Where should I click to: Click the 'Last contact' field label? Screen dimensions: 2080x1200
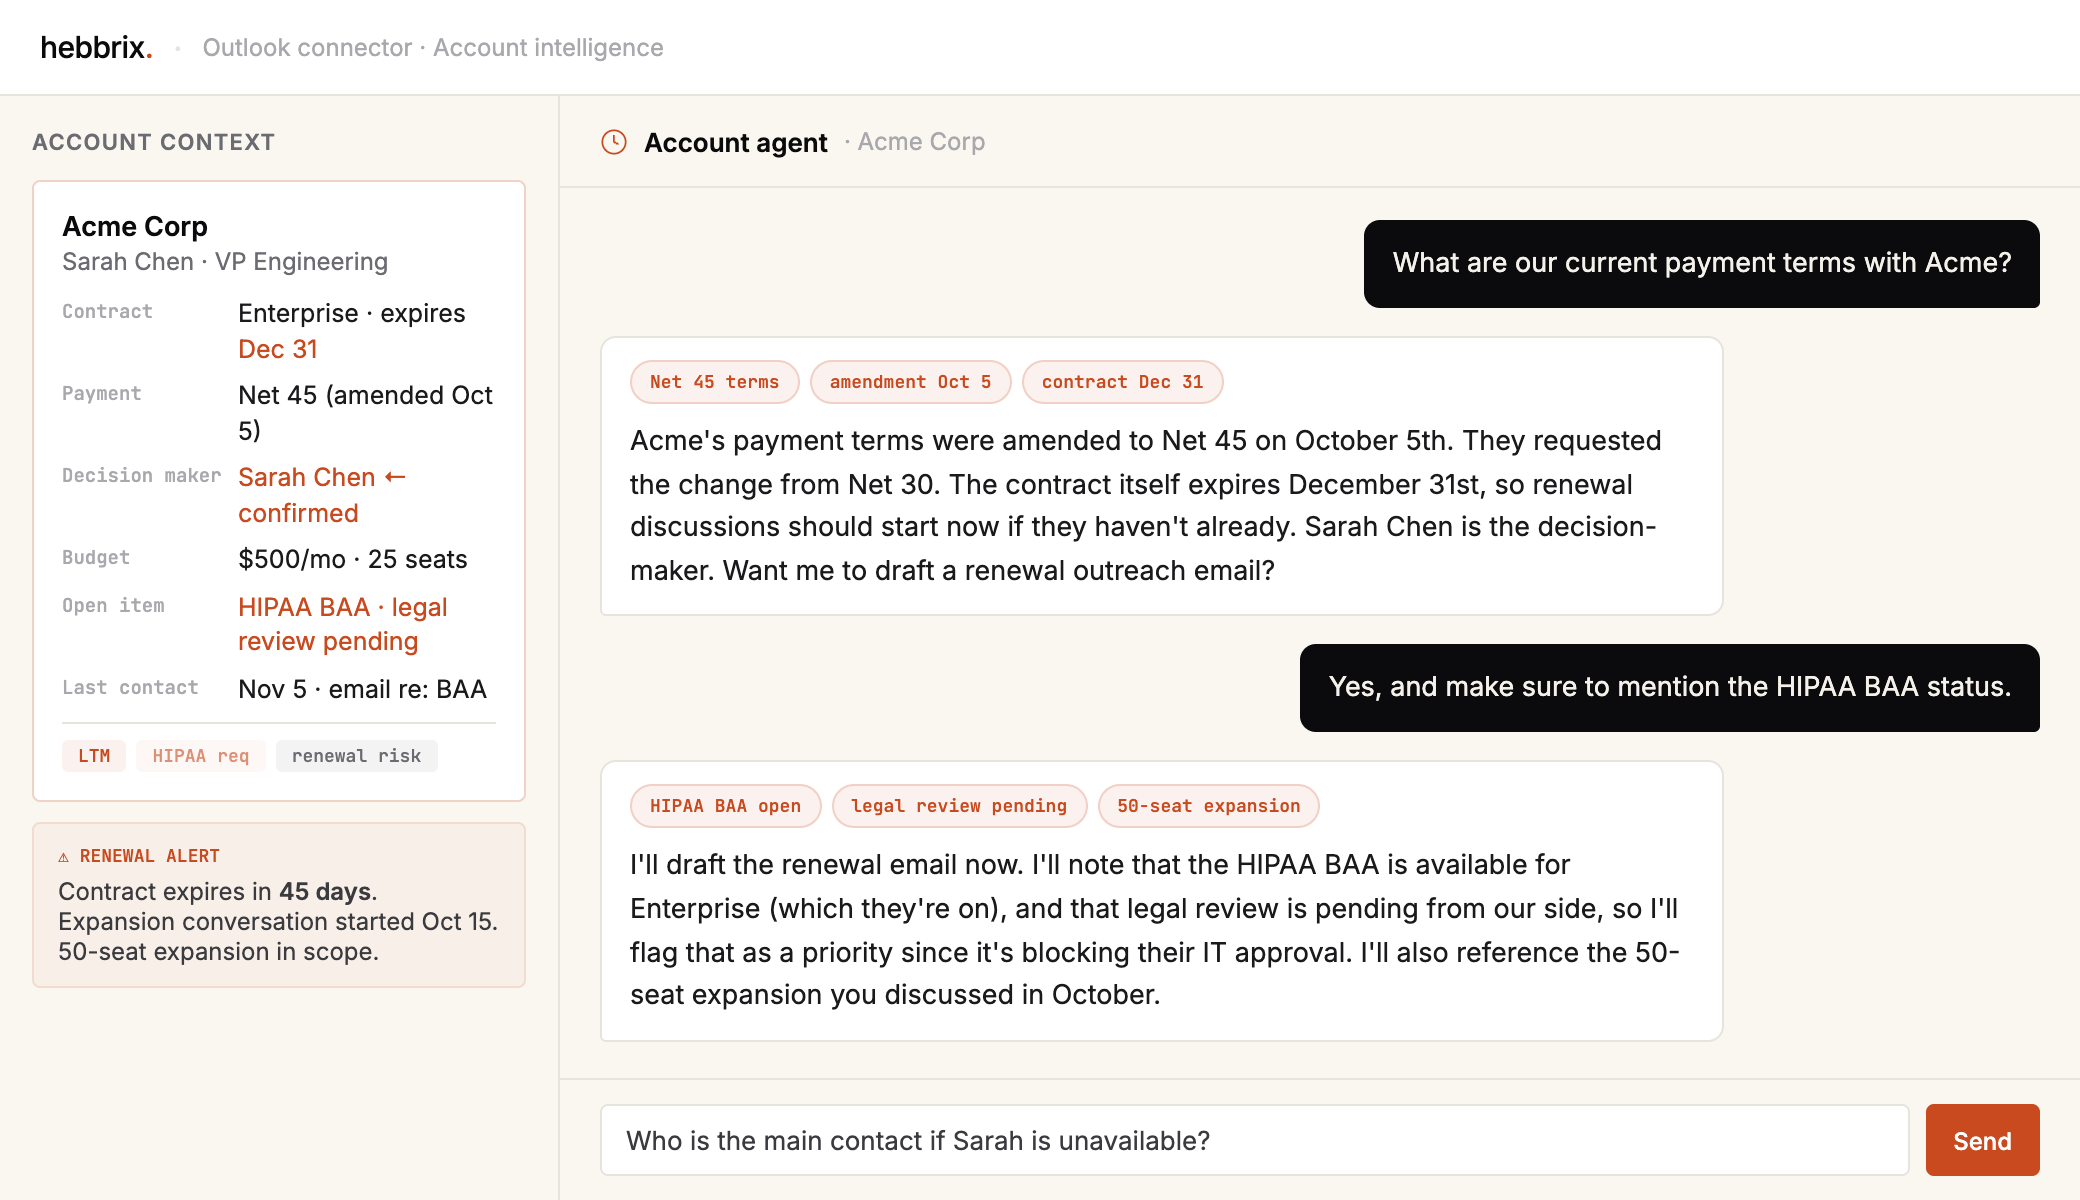point(130,687)
